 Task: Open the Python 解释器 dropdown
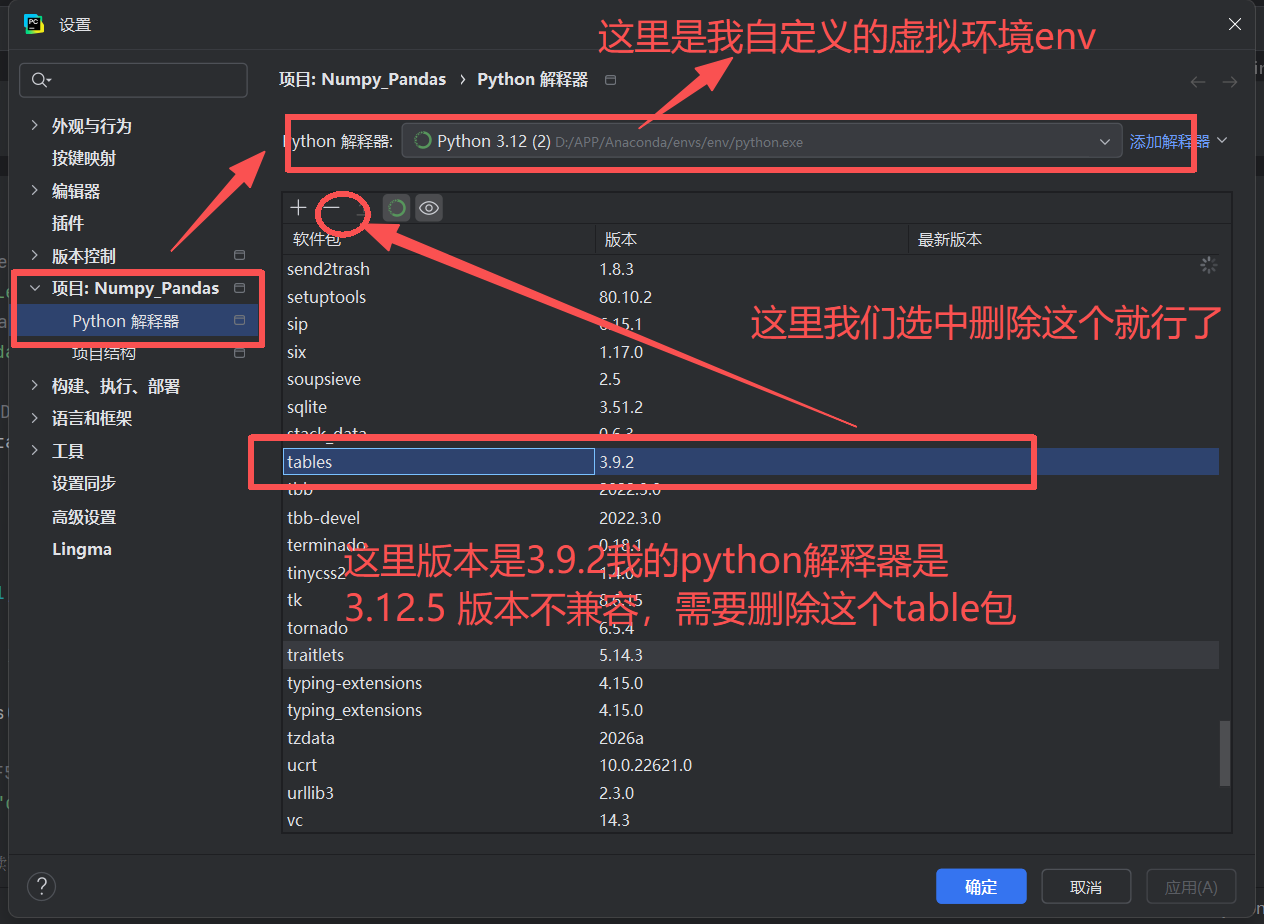click(761, 141)
